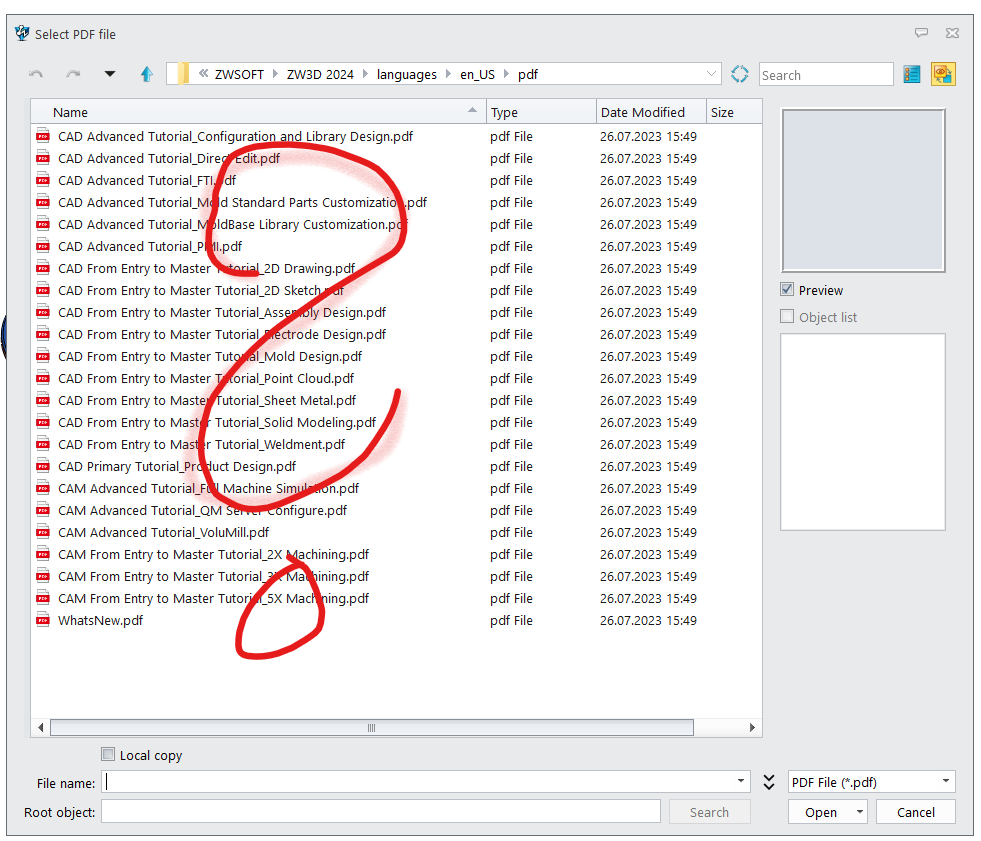This screenshot has height=841, width=981.
Task: Sort files by Date Modified column
Action: pyautogui.click(x=642, y=112)
